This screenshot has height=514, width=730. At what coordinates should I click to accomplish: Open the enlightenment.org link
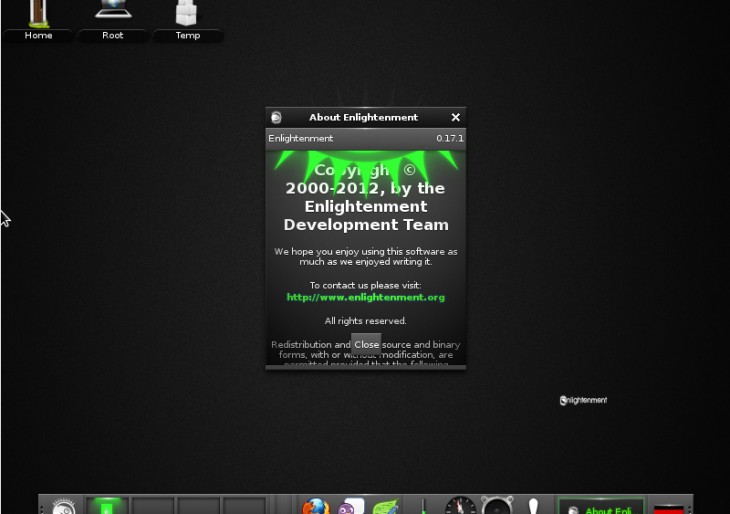point(365,297)
